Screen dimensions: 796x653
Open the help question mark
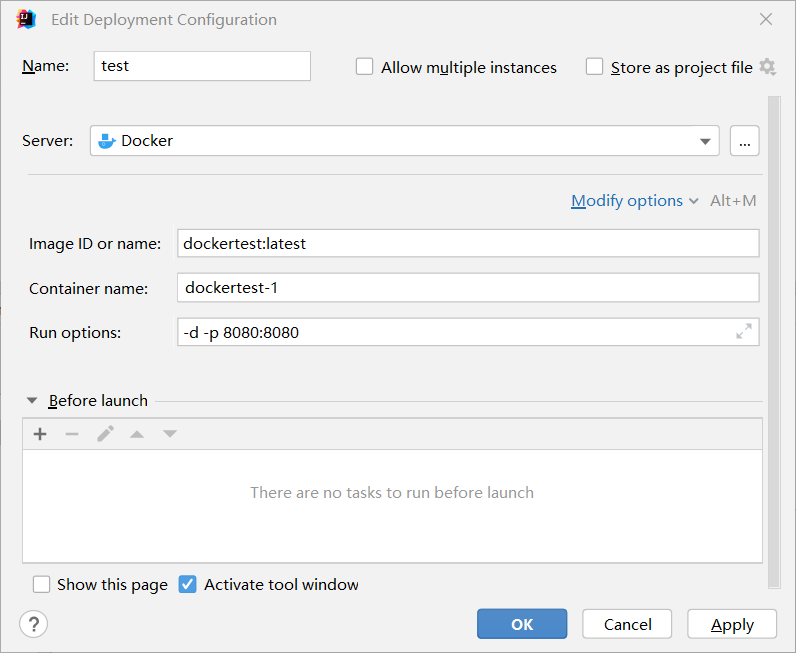point(33,624)
